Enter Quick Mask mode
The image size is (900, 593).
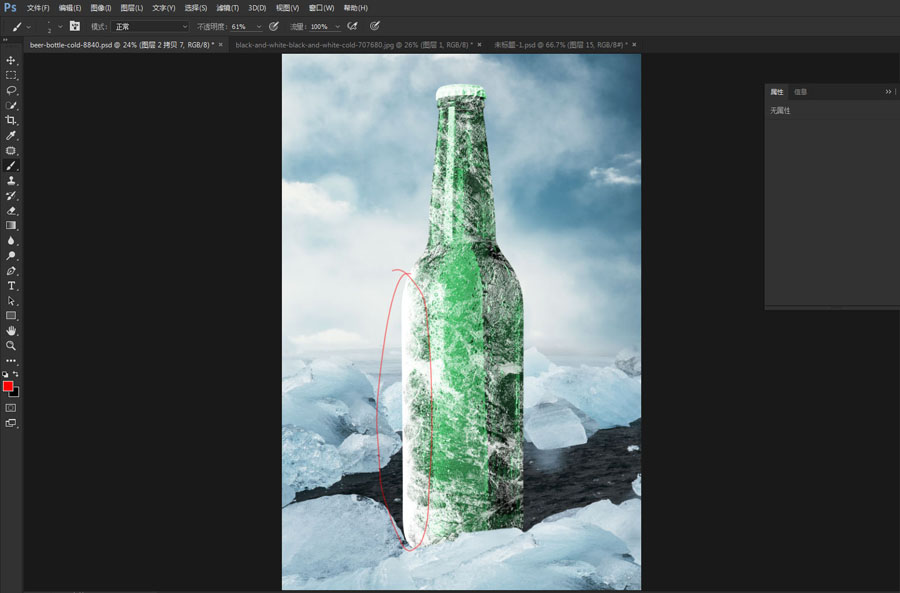12,407
